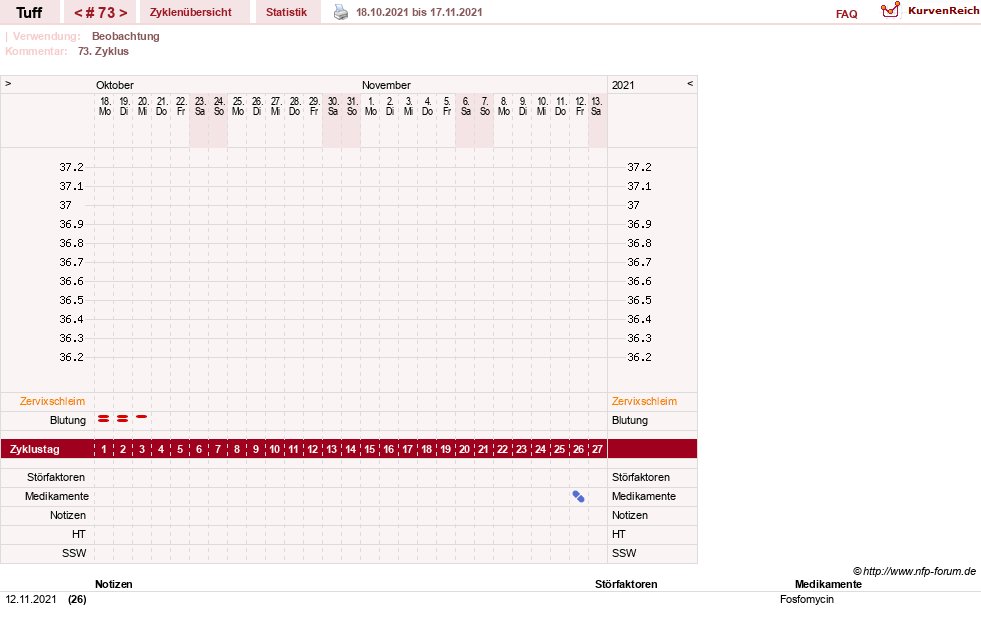
Task: Click the left Zervixschleim row label
Action: tap(53, 402)
